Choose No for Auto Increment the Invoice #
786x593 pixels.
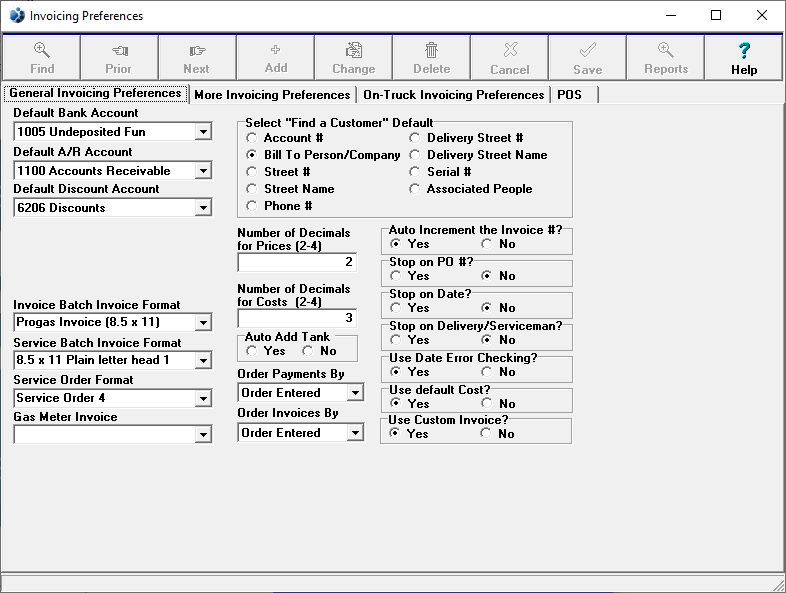pyautogui.click(x=487, y=244)
